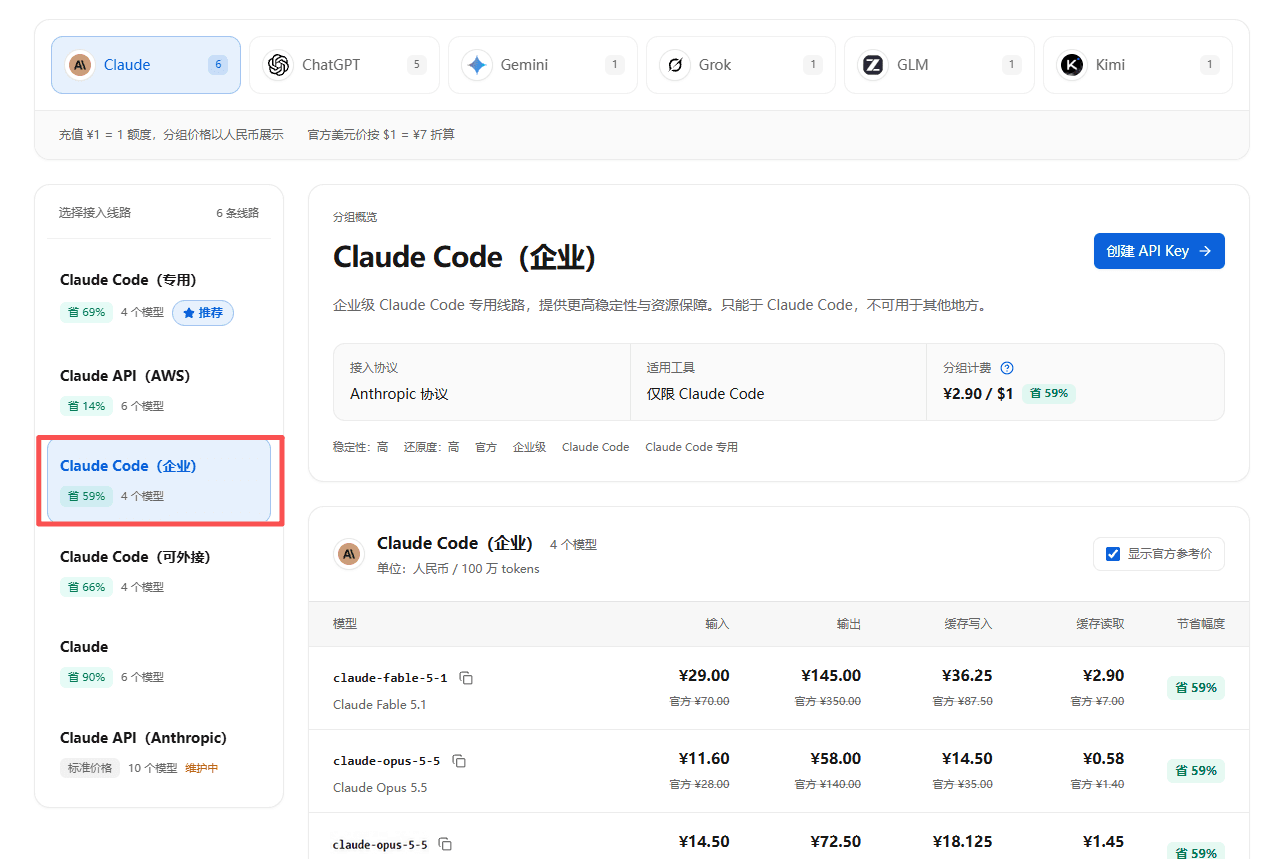Click the ¥2.90 / $1 billing value
Screen dimensions: 1279x859
[978, 394]
